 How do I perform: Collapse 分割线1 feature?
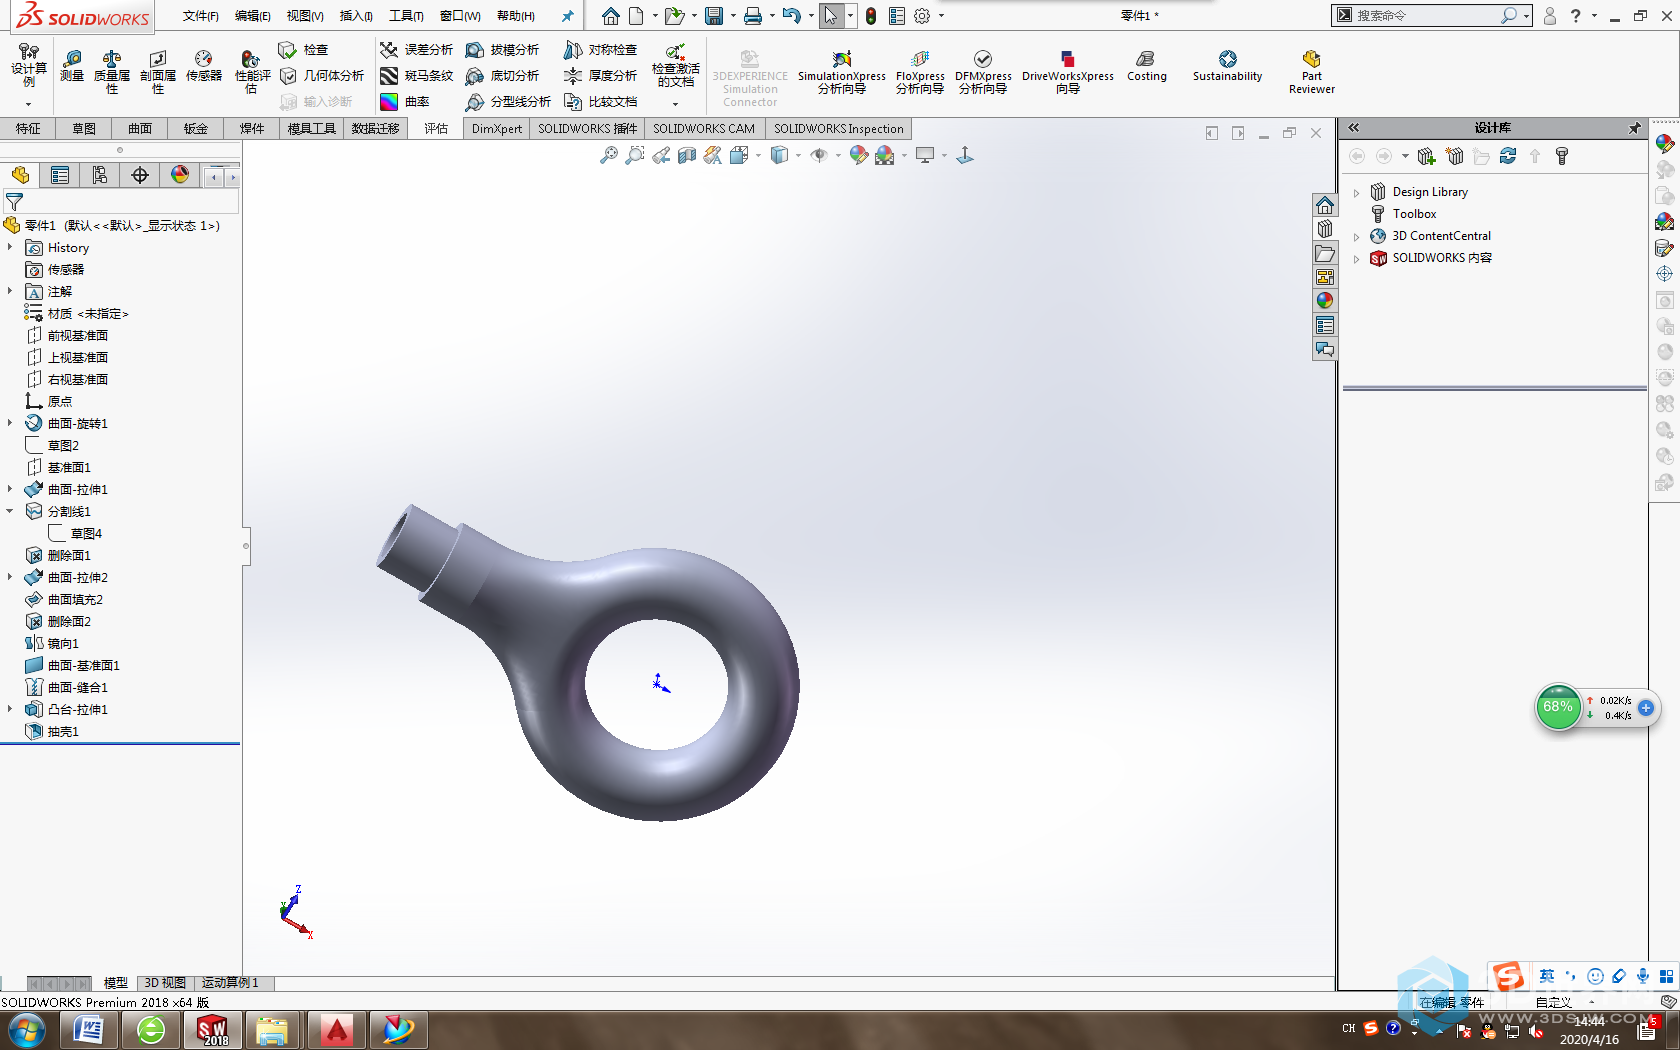coord(10,511)
